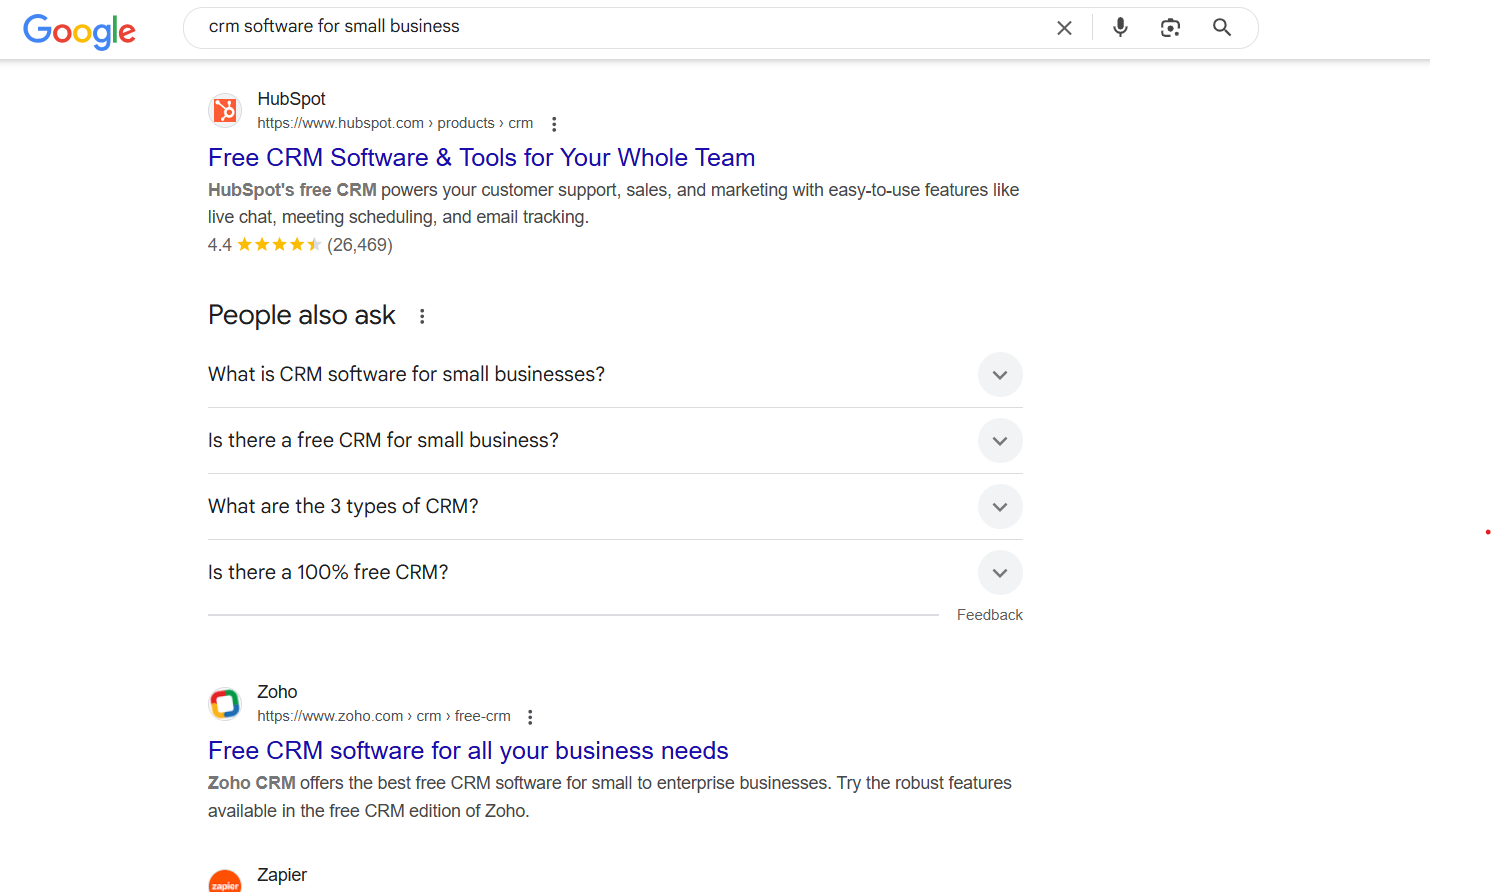Screen dimensions: 1492x892
Task: Click the HubSpot site name
Action: pos(291,99)
